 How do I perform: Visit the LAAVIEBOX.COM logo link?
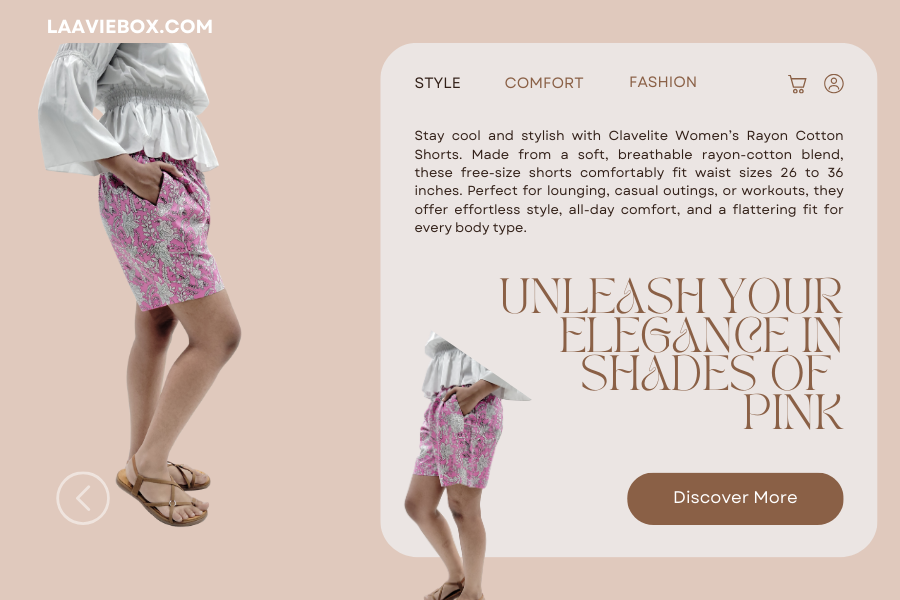coord(130,26)
